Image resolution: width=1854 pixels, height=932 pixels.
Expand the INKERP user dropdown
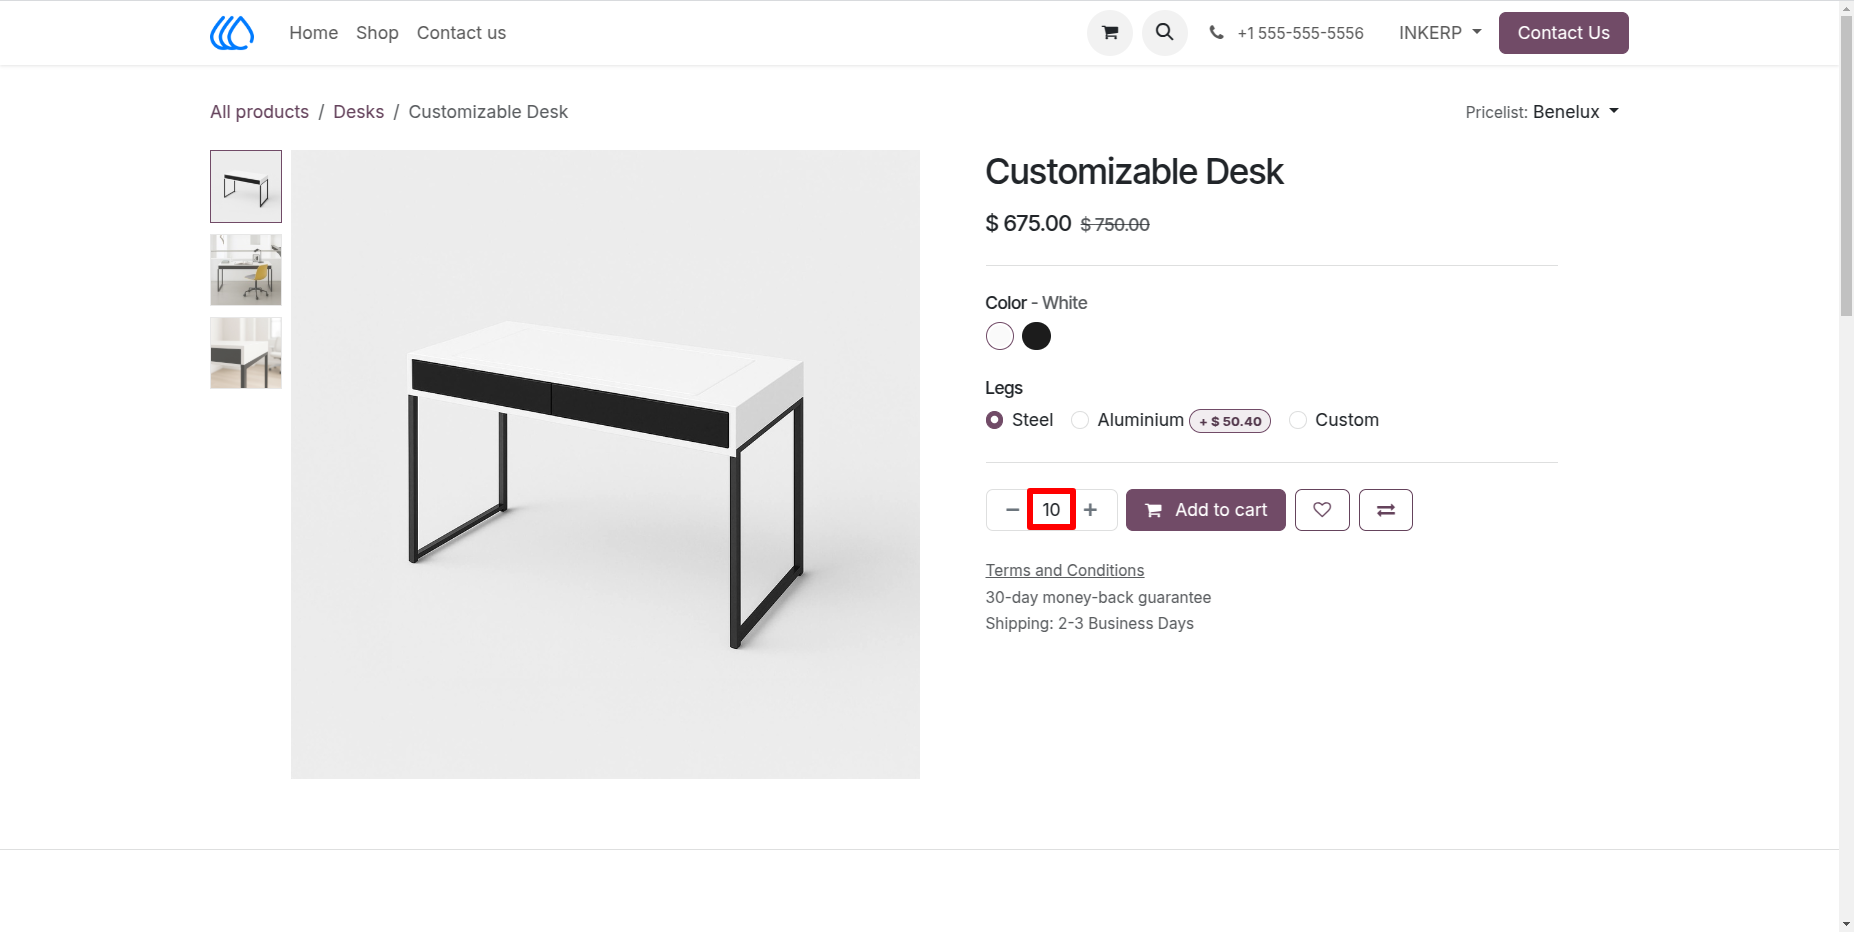[x=1440, y=33]
